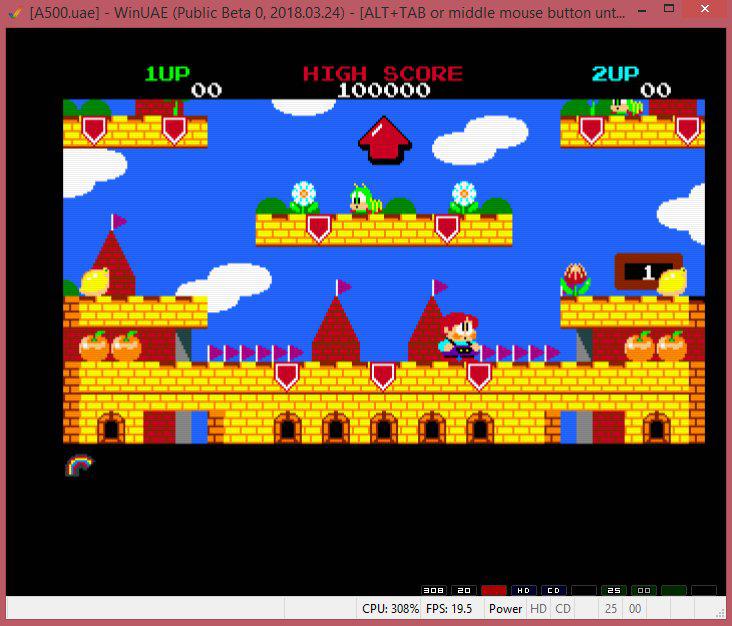Viewport: 732px width, 626px height.
Task: Click the CD indicator in status bar
Action: tap(563, 609)
